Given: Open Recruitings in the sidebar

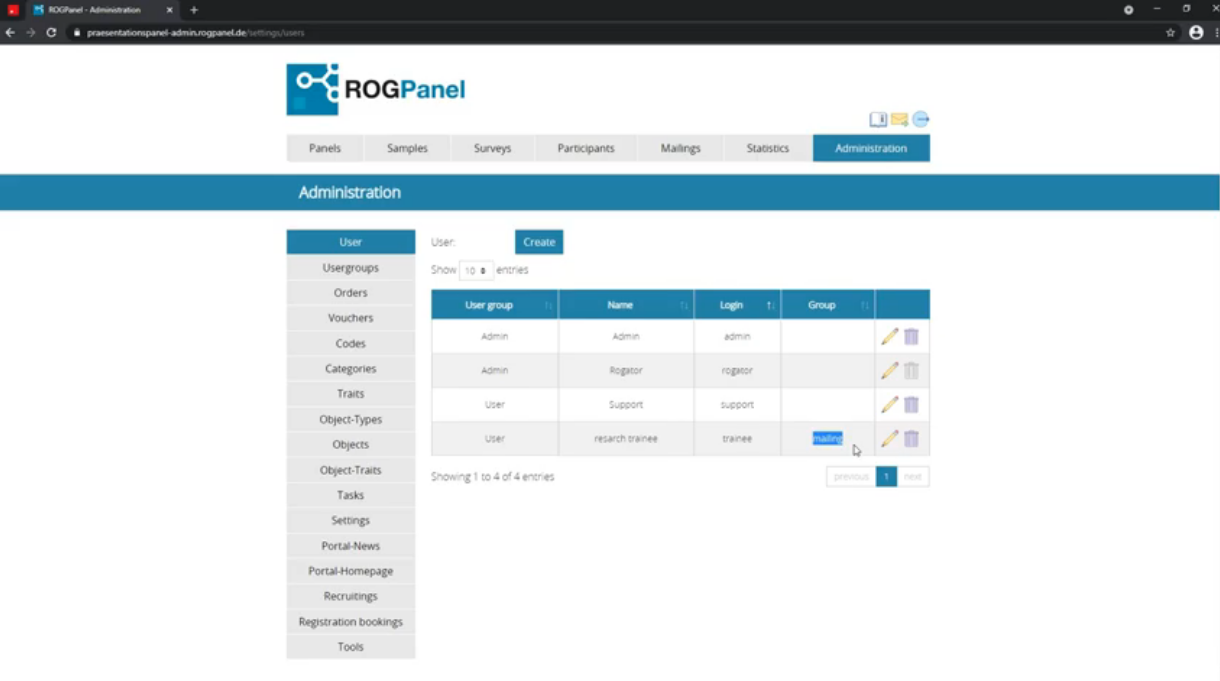Looking at the screenshot, I should (x=351, y=596).
